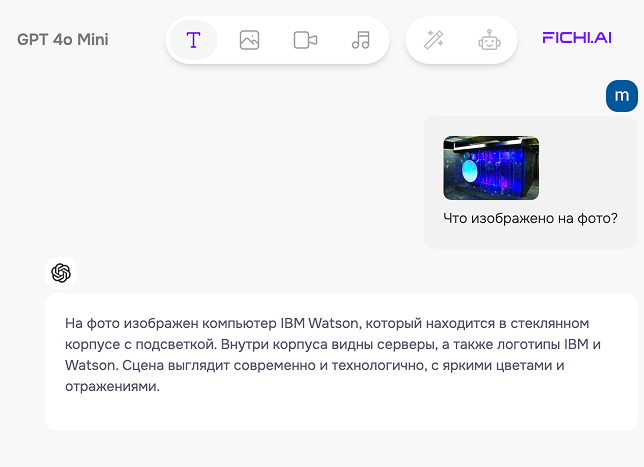644x467 pixels.
Task: Click the word 'отражениями.' in the reply
Action: point(112,386)
